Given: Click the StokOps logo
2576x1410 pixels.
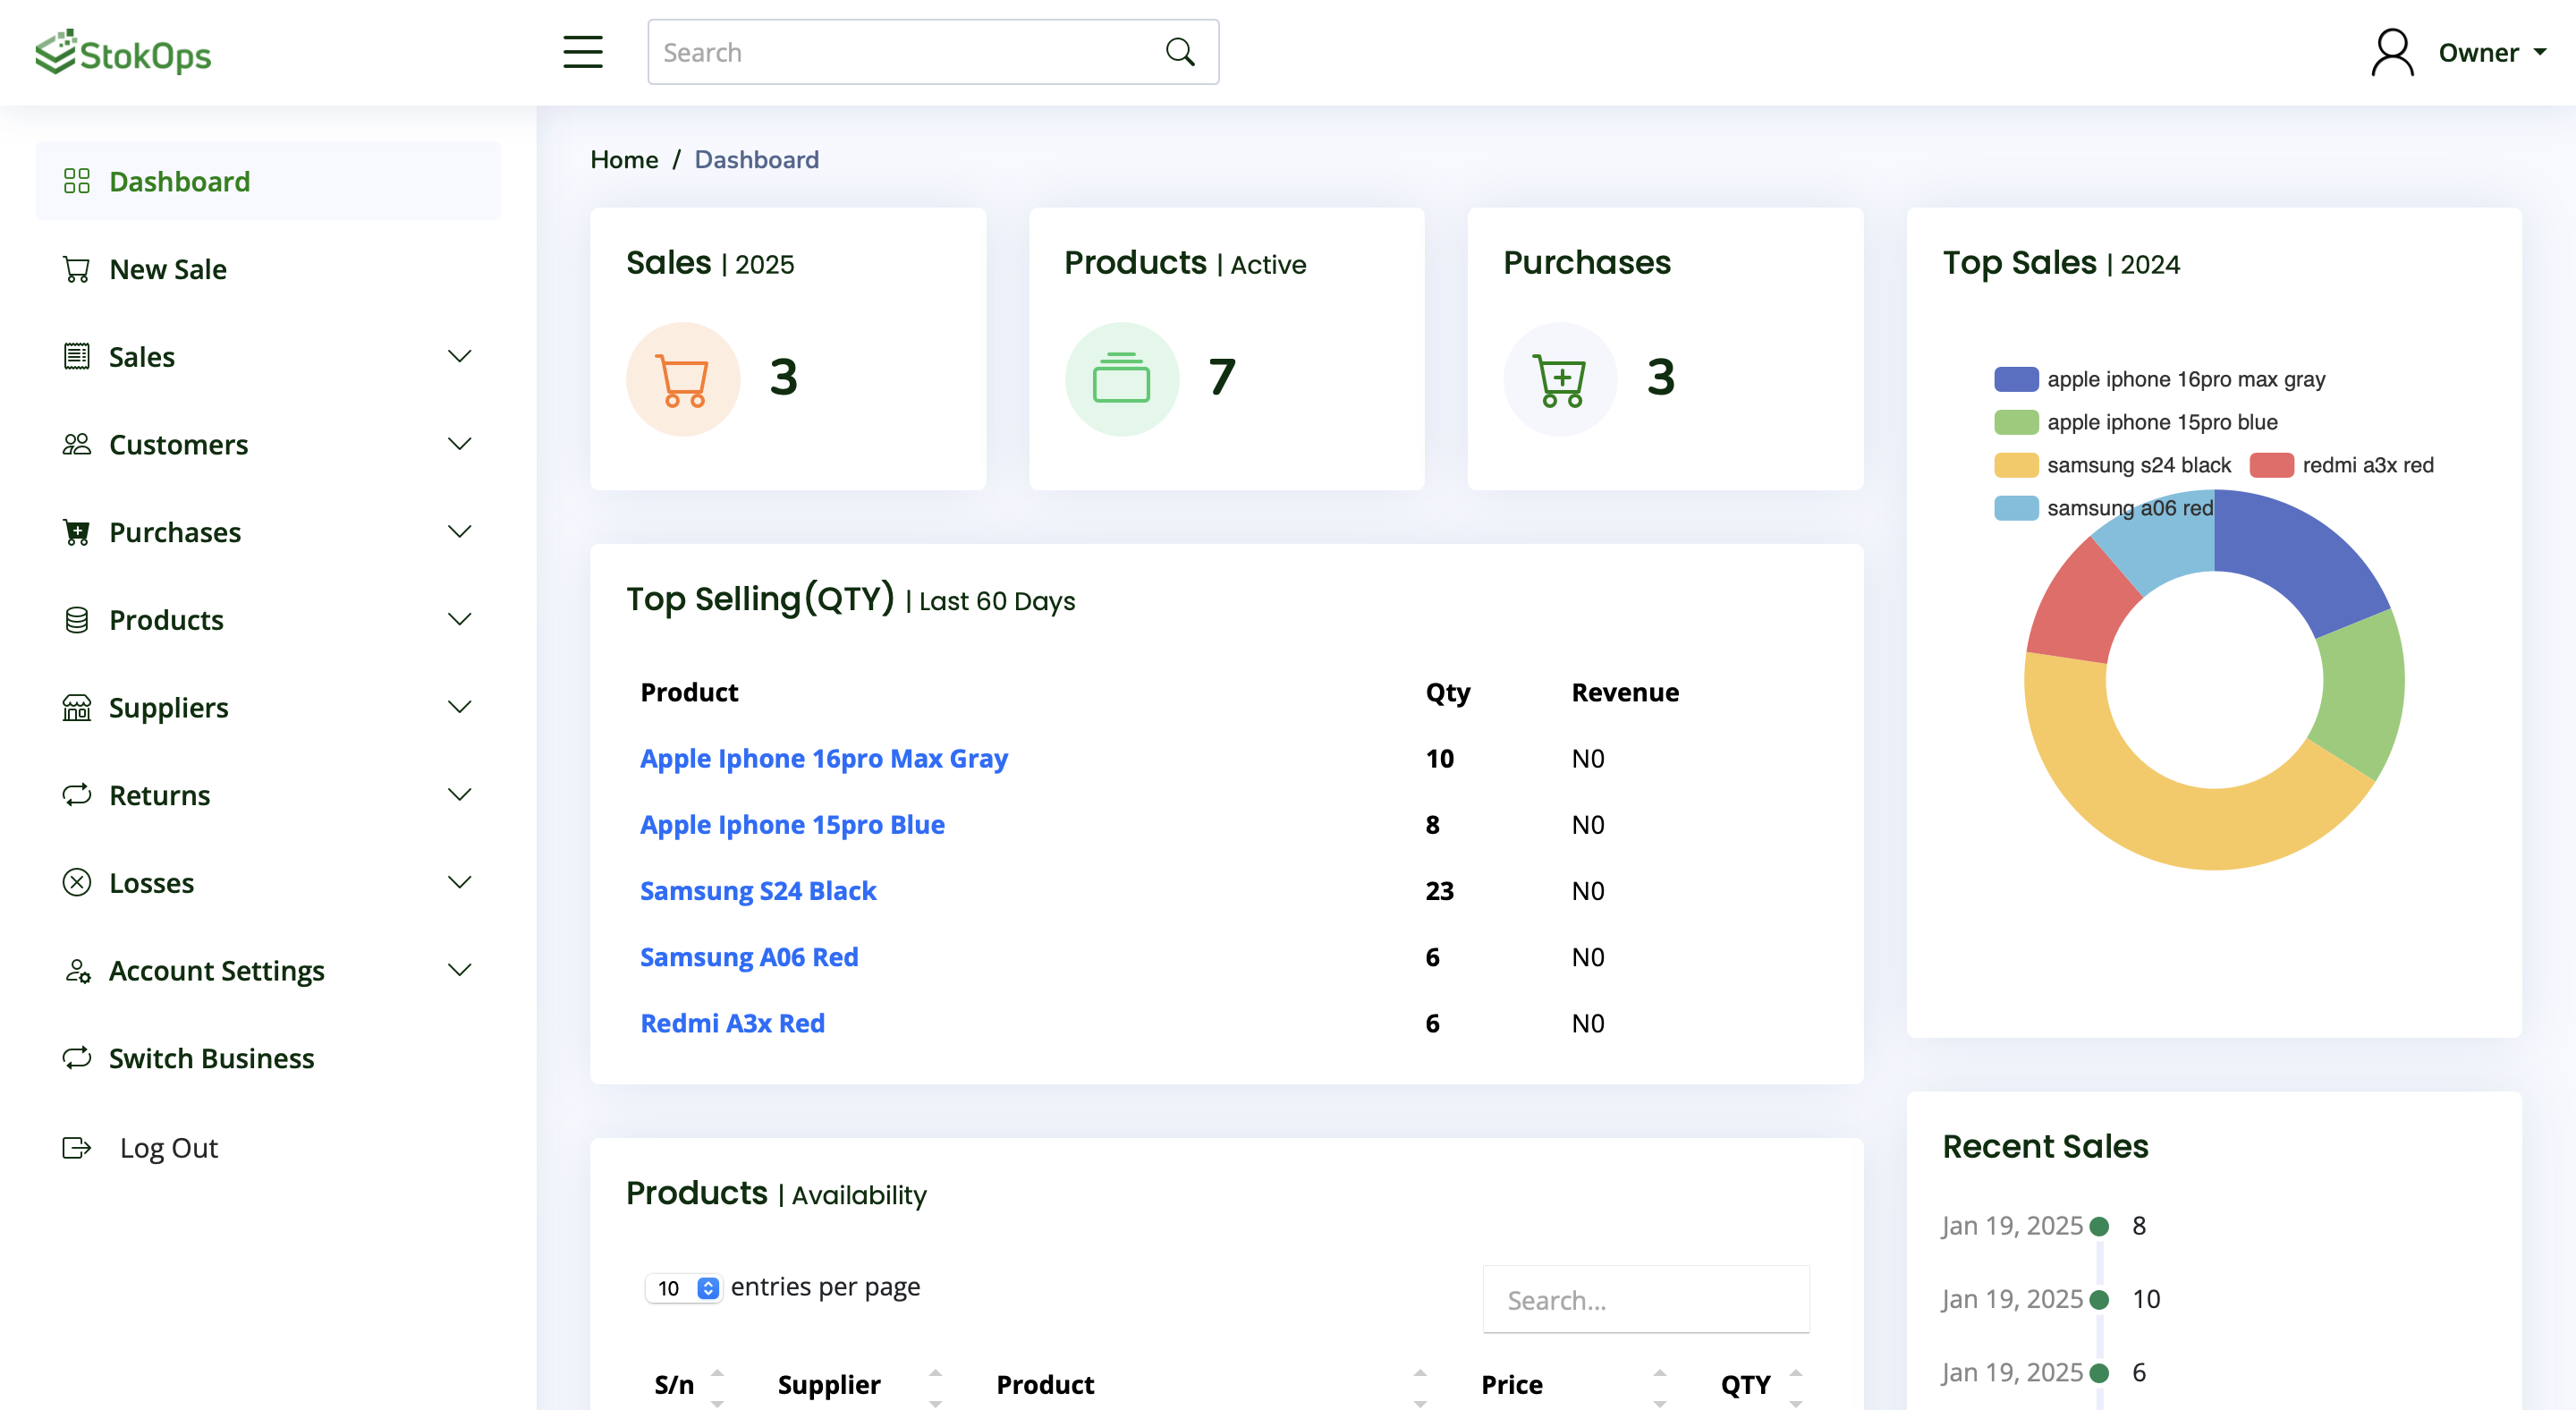Looking at the screenshot, I should point(123,53).
